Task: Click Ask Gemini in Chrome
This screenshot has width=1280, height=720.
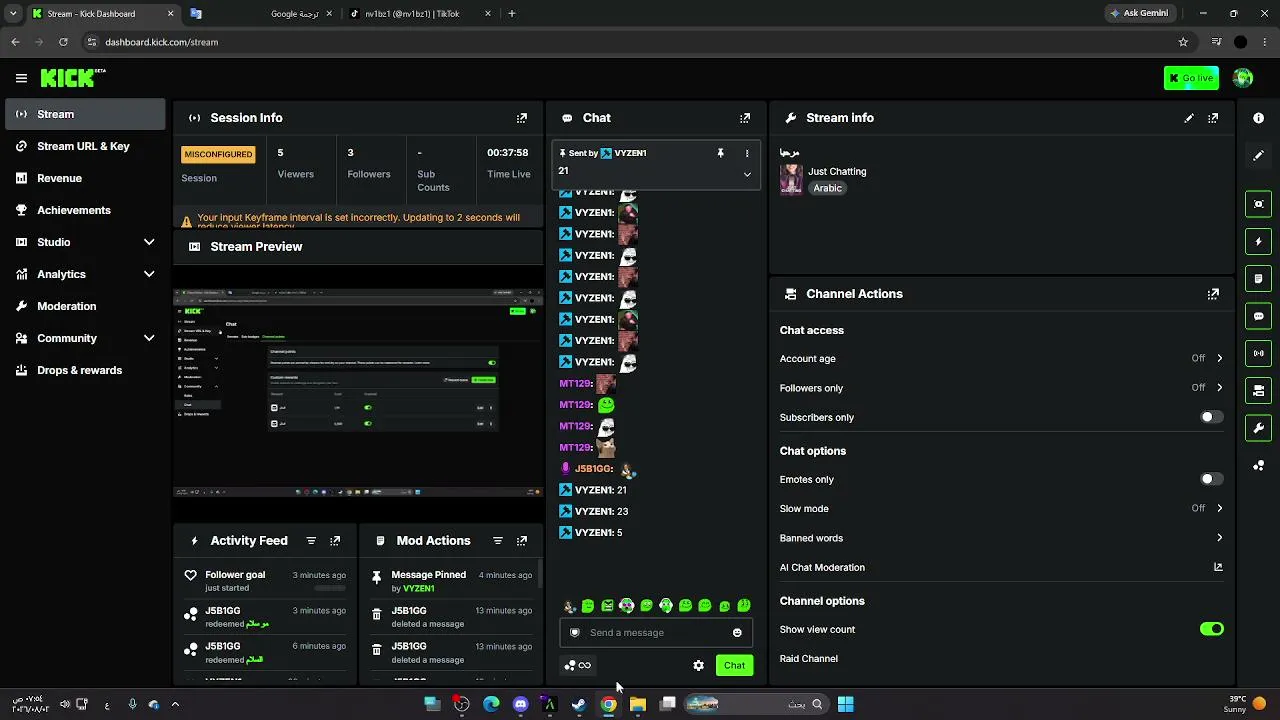Action: point(1139,14)
